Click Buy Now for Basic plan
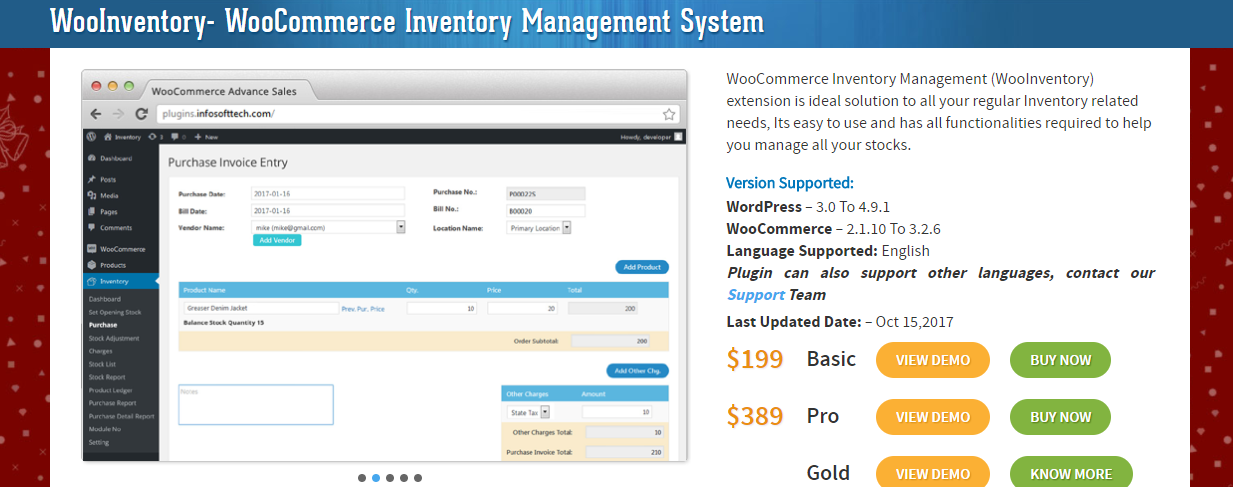1233x487 pixels. coord(1061,360)
